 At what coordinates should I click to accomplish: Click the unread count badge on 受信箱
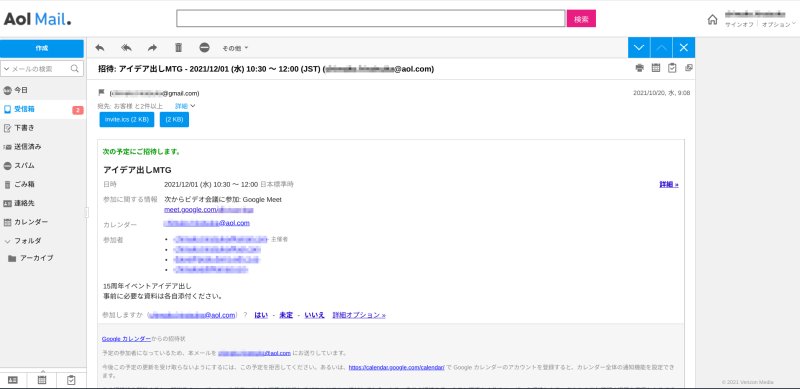coord(78,110)
